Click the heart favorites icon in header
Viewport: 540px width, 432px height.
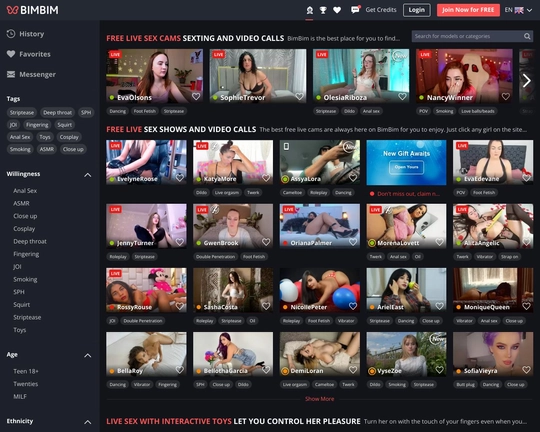click(x=337, y=10)
